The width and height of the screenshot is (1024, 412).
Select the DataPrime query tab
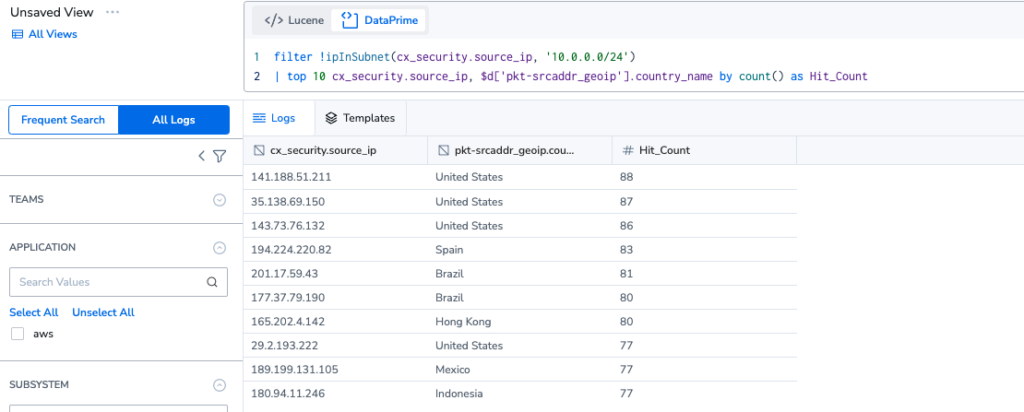(379, 20)
